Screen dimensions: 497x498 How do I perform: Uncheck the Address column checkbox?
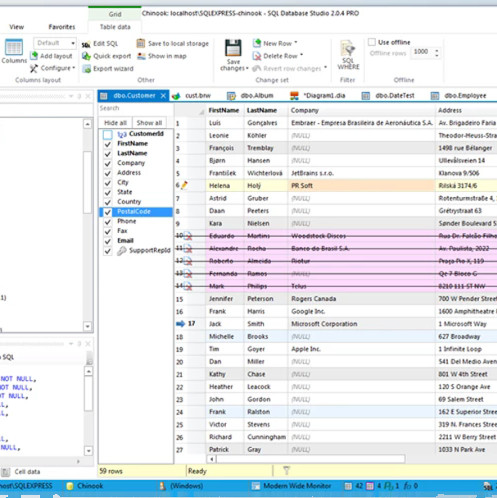(108, 173)
